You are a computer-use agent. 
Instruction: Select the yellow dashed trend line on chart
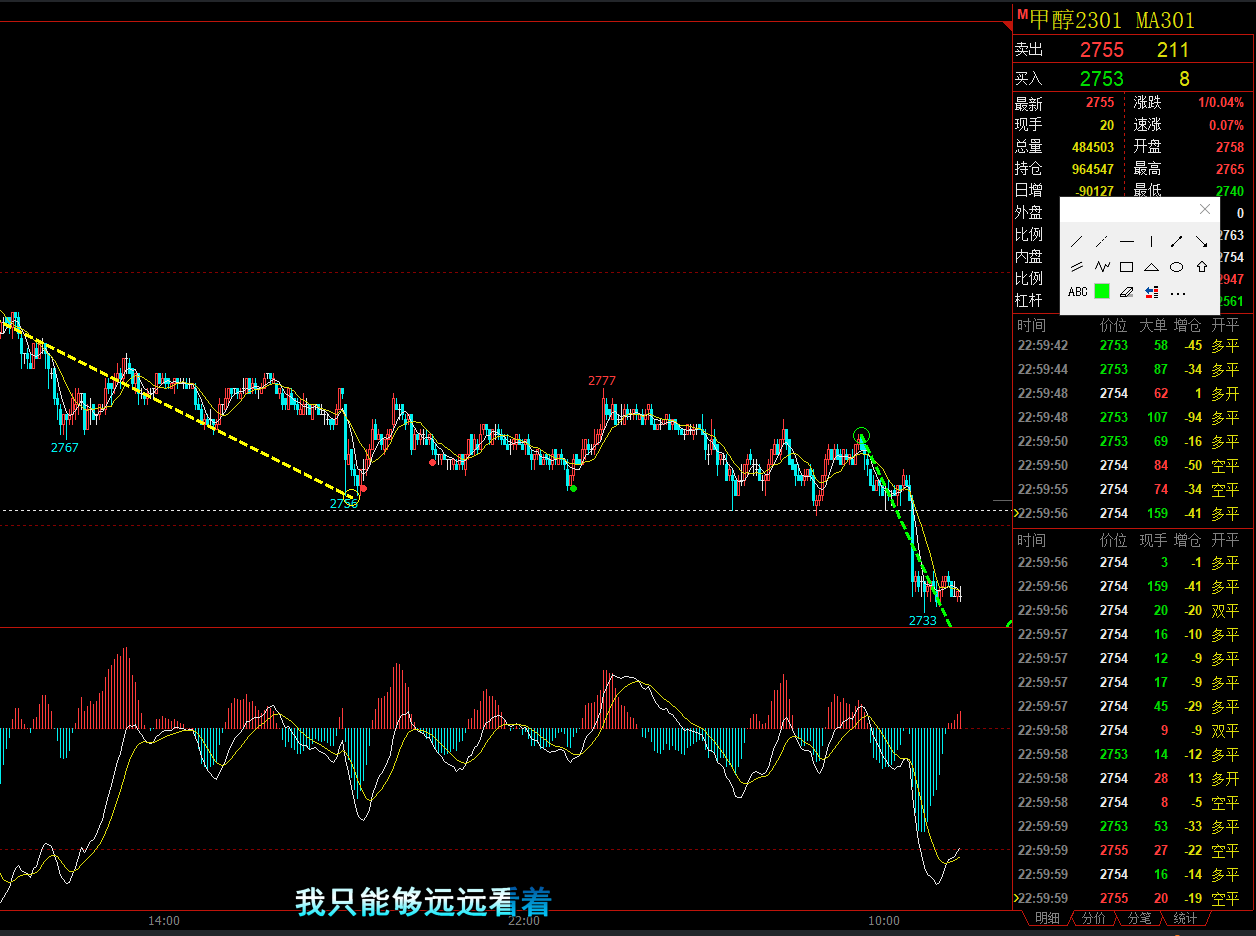pos(180,410)
